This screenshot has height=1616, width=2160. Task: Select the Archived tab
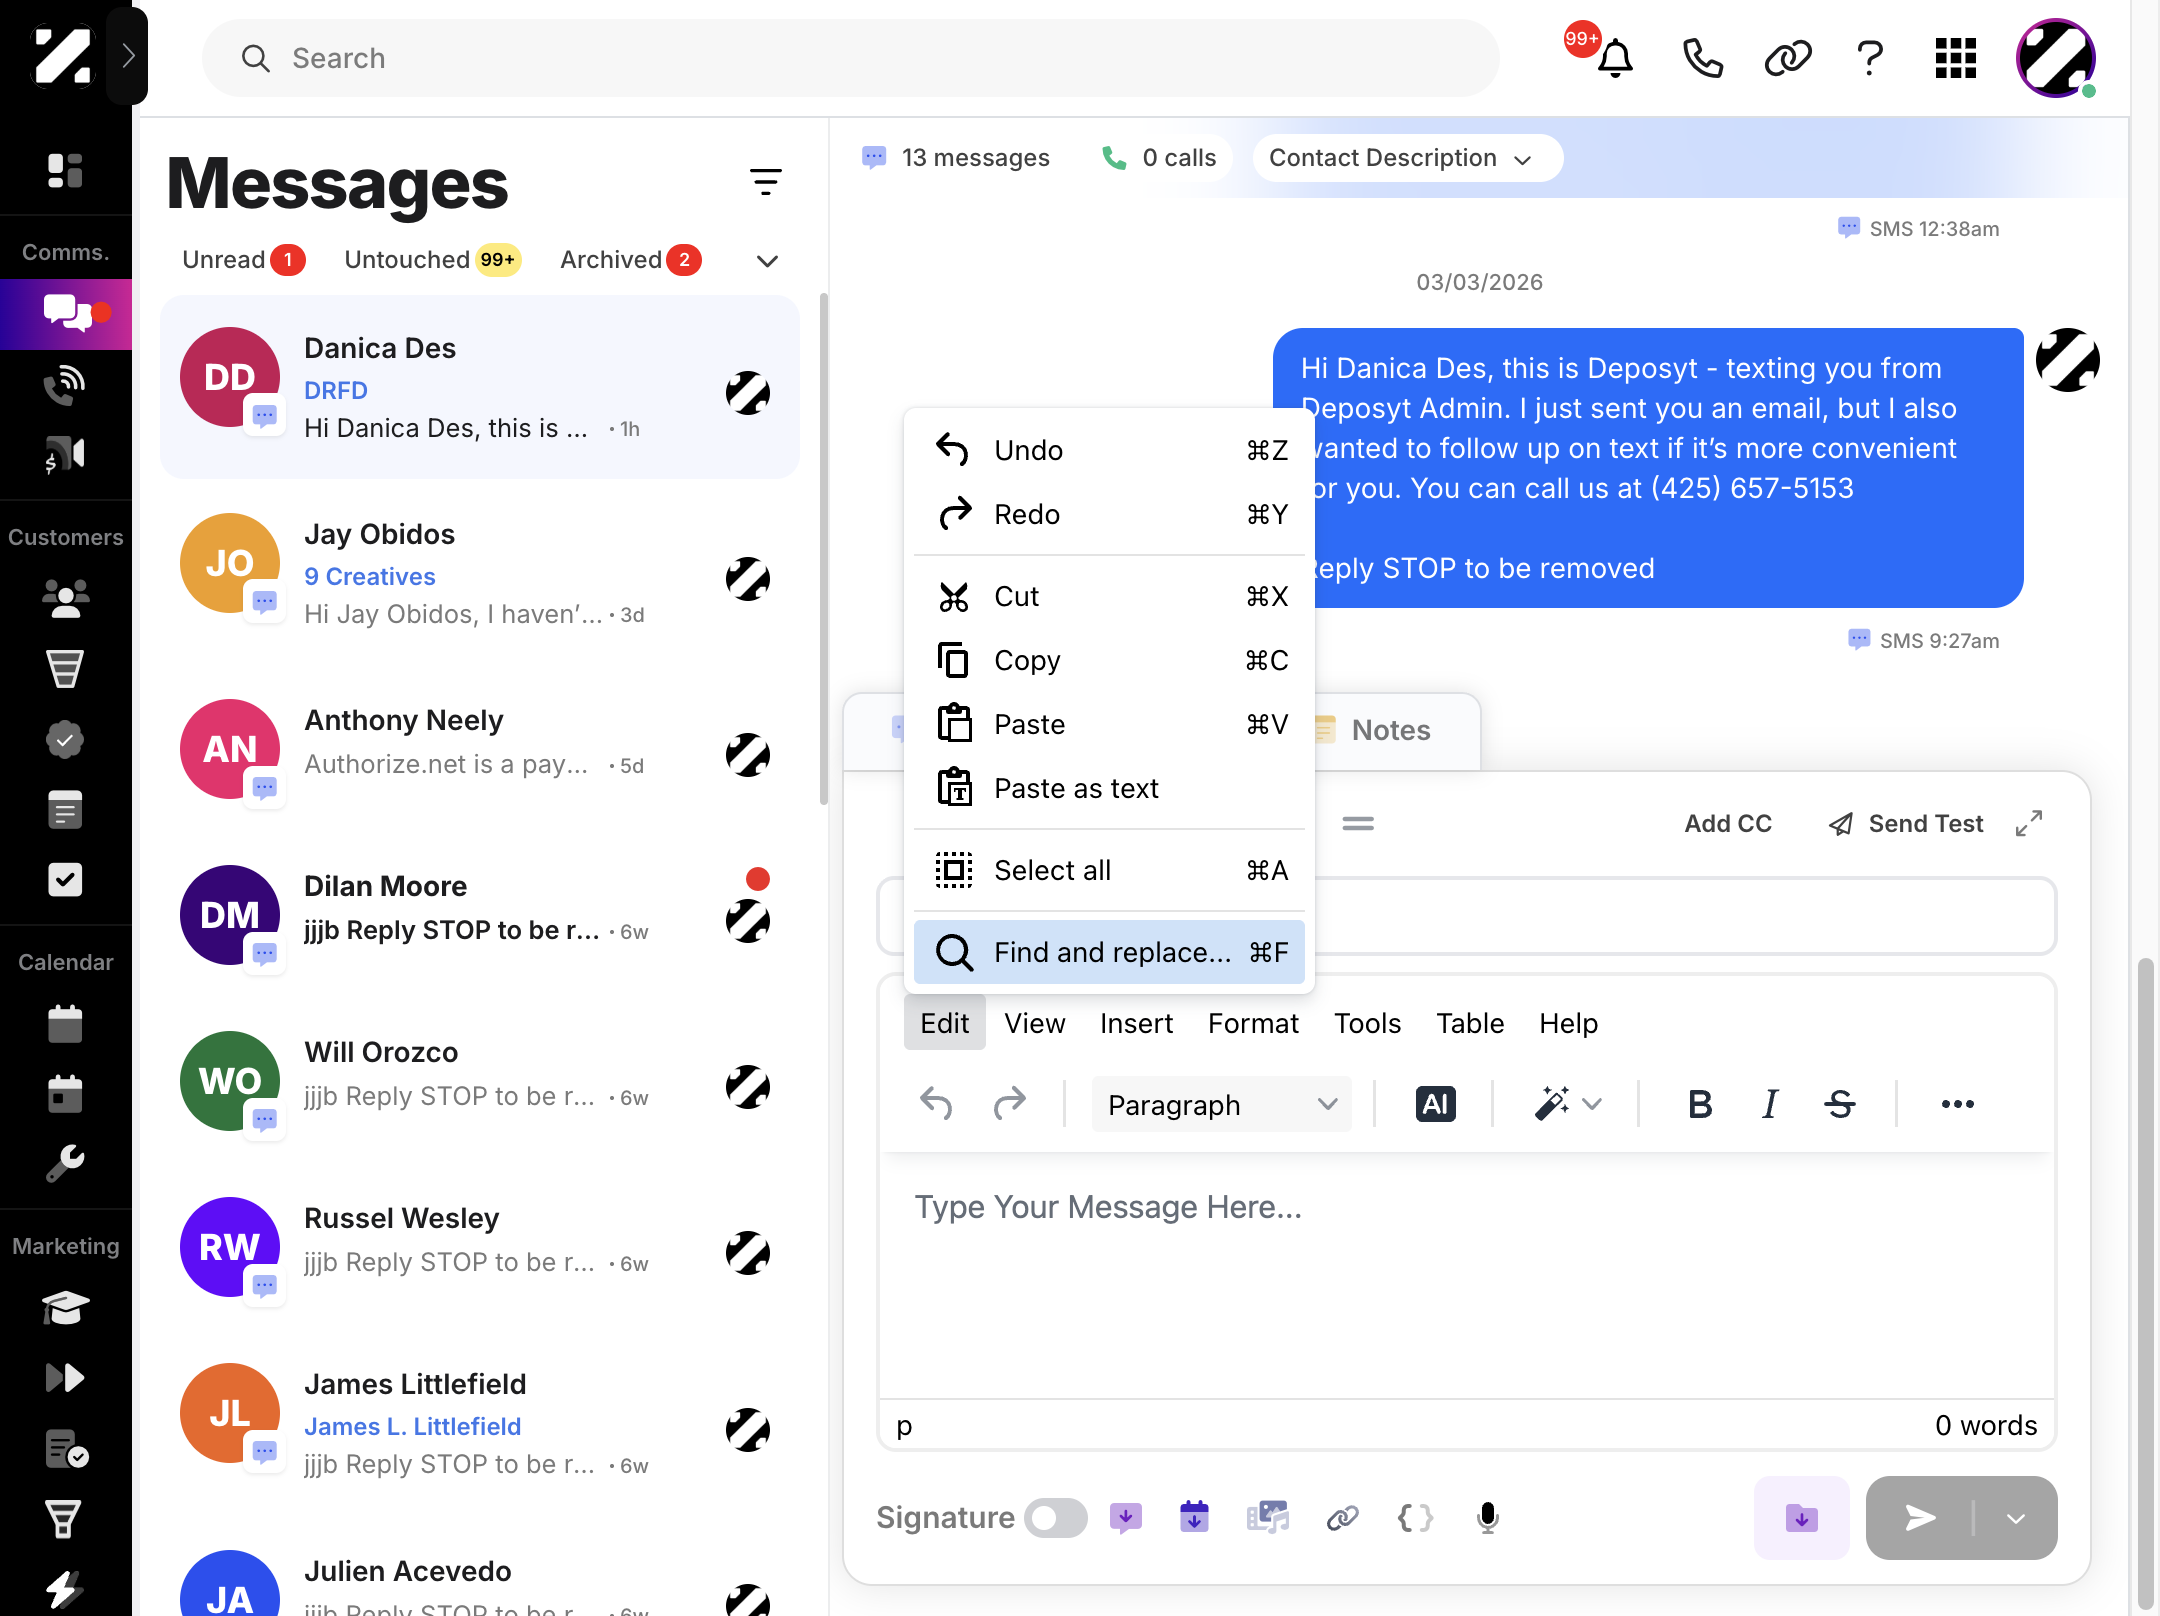coord(631,260)
